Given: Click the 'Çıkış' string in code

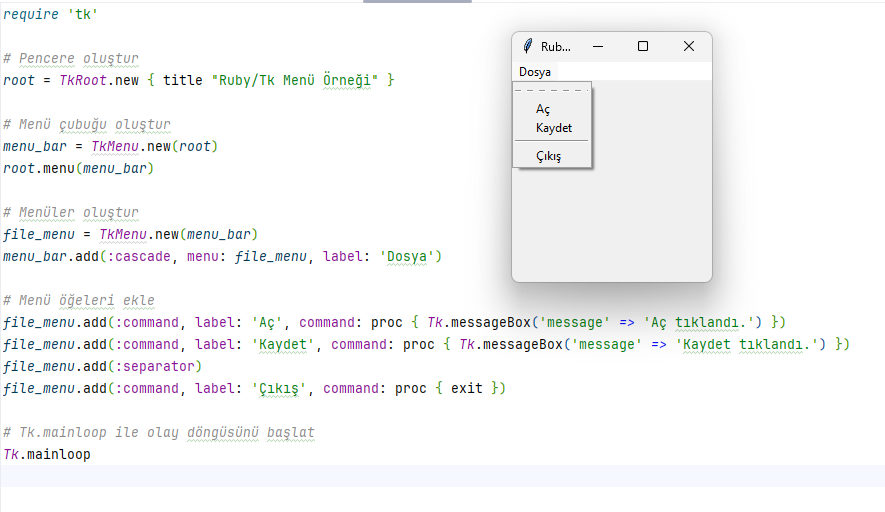Looking at the screenshot, I should (278, 388).
